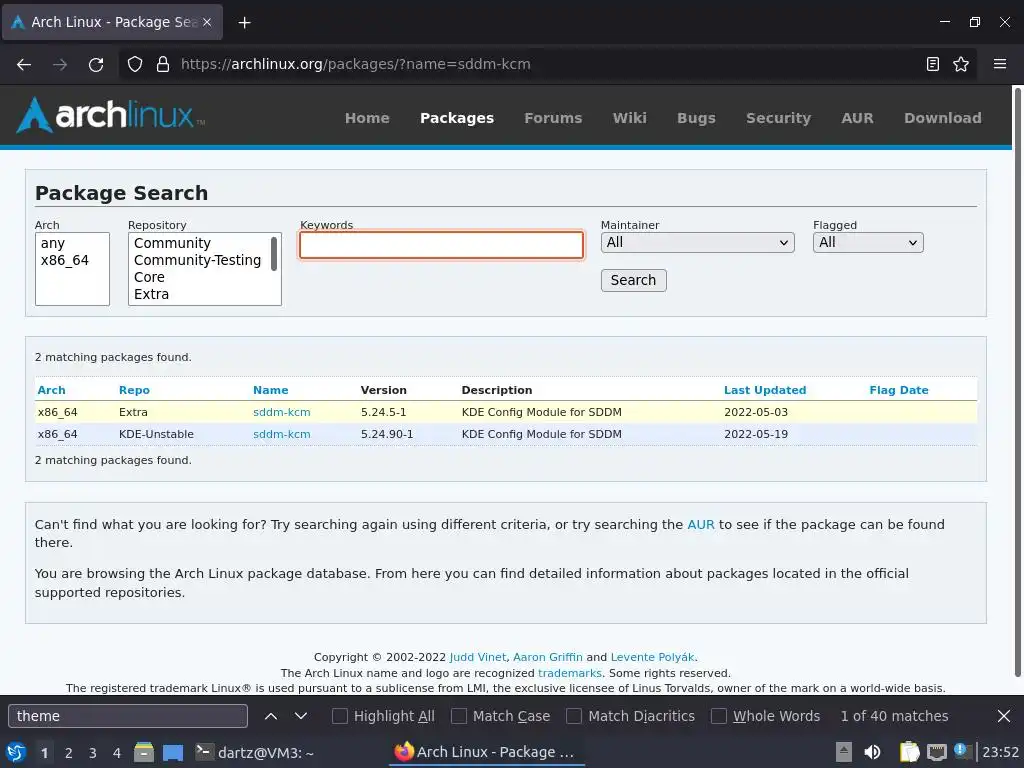Click the find bar 'theme' text field
The height and width of the screenshot is (768, 1024).
tap(128, 716)
